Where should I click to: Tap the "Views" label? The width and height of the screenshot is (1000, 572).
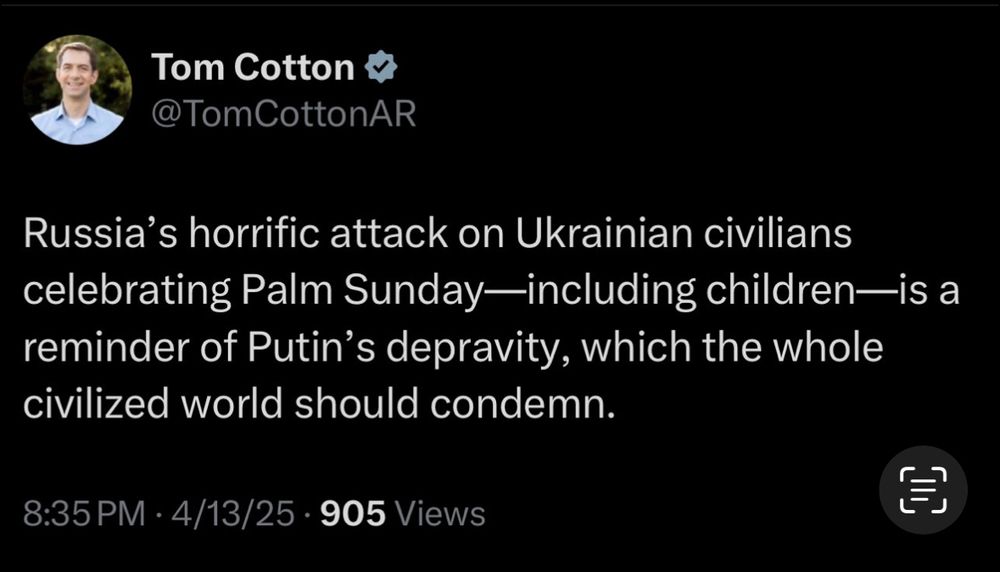coord(441,514)
